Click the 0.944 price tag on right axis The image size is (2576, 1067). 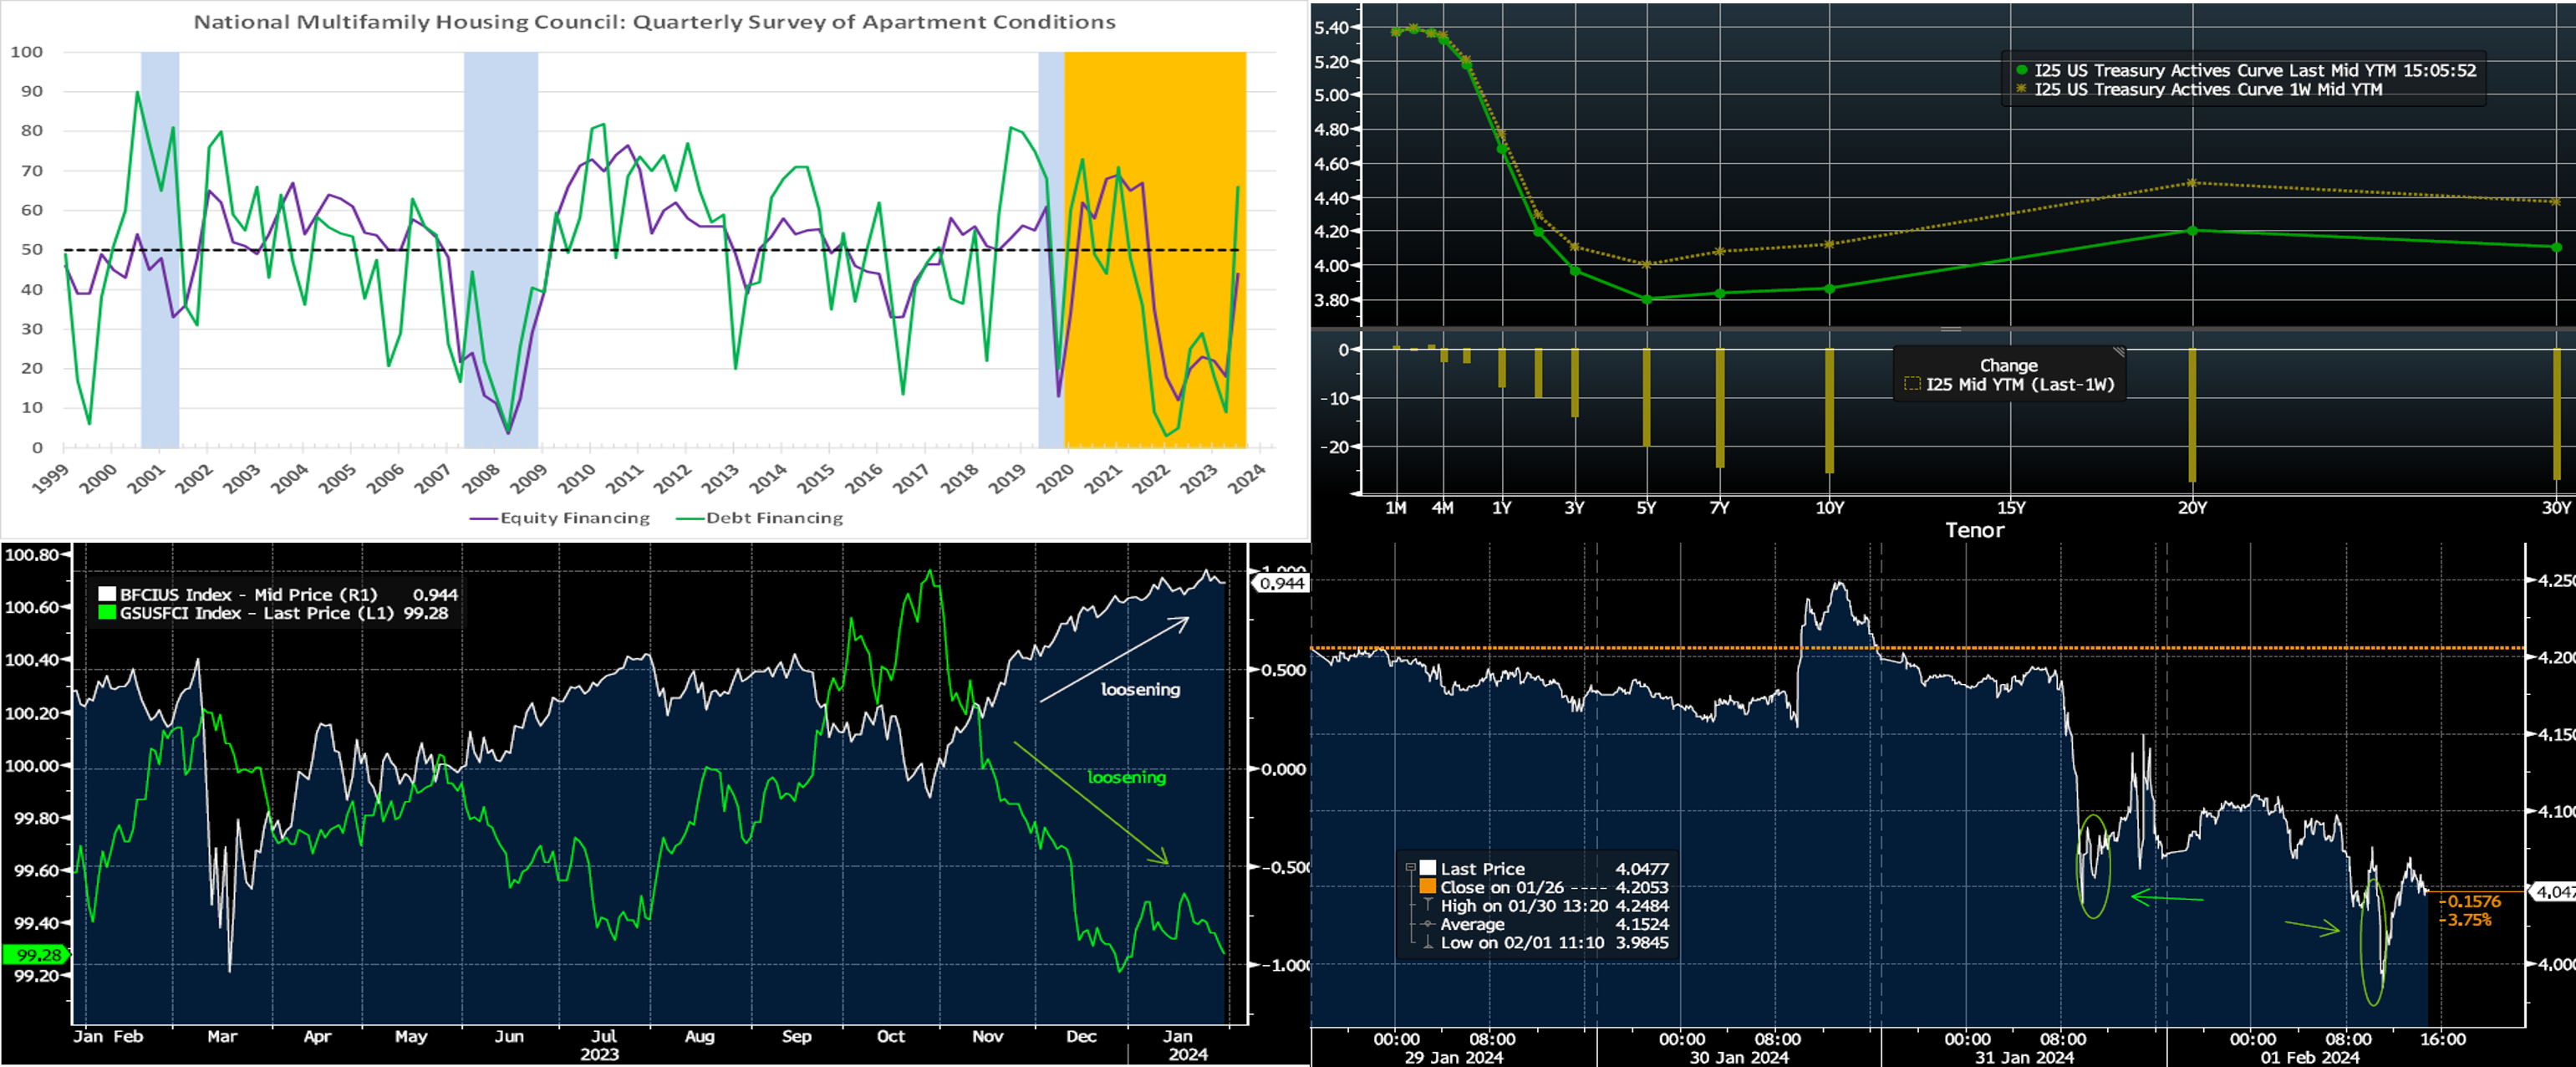coord(1281,583)
